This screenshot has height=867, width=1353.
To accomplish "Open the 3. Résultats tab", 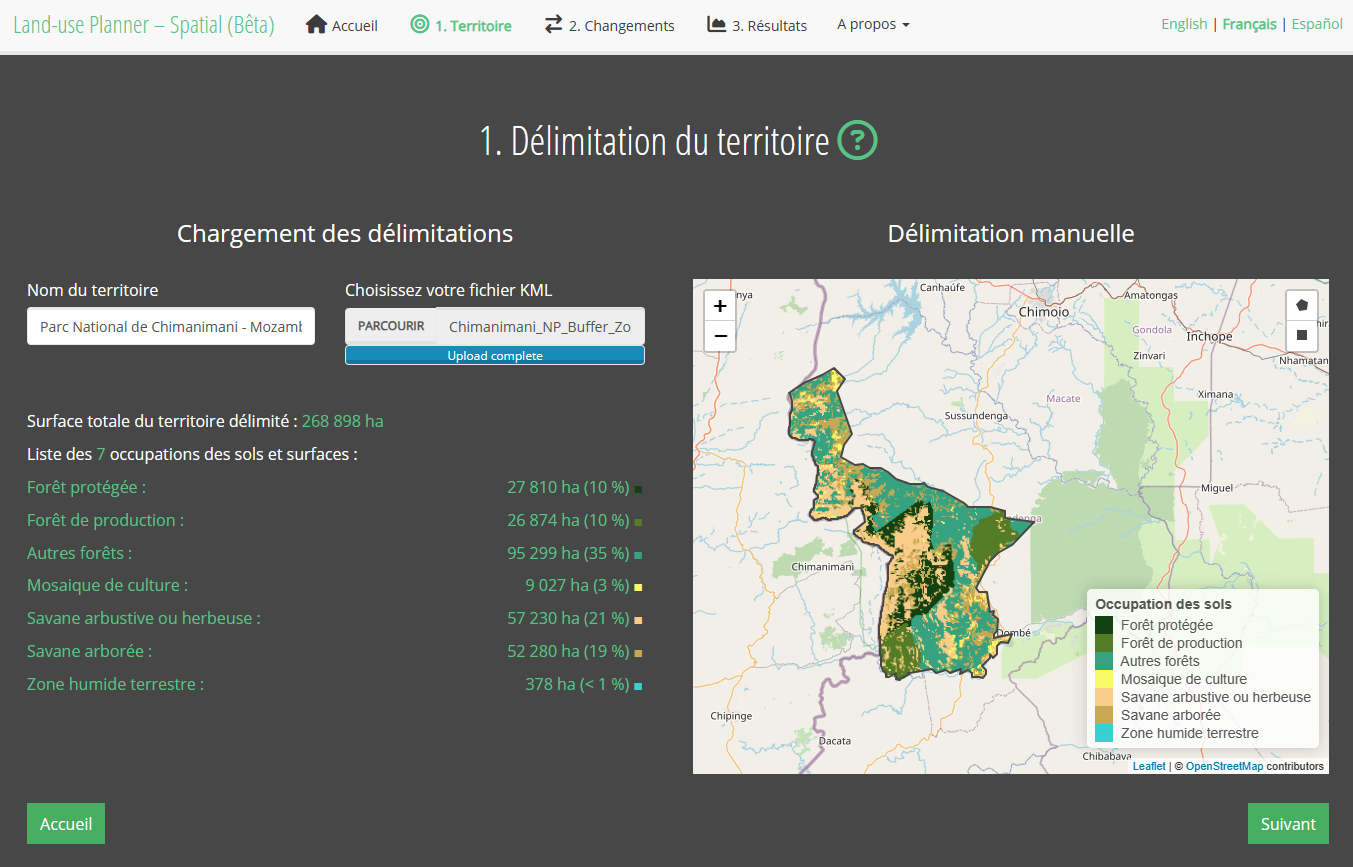I will (x=757, y=25).
